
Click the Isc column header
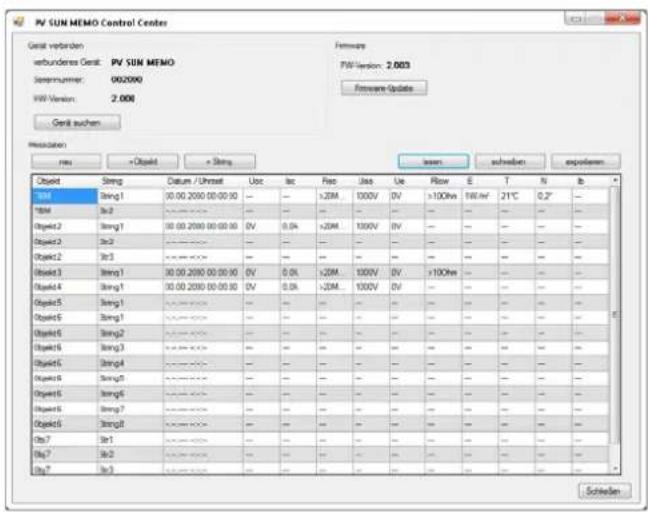click(298, 181)
